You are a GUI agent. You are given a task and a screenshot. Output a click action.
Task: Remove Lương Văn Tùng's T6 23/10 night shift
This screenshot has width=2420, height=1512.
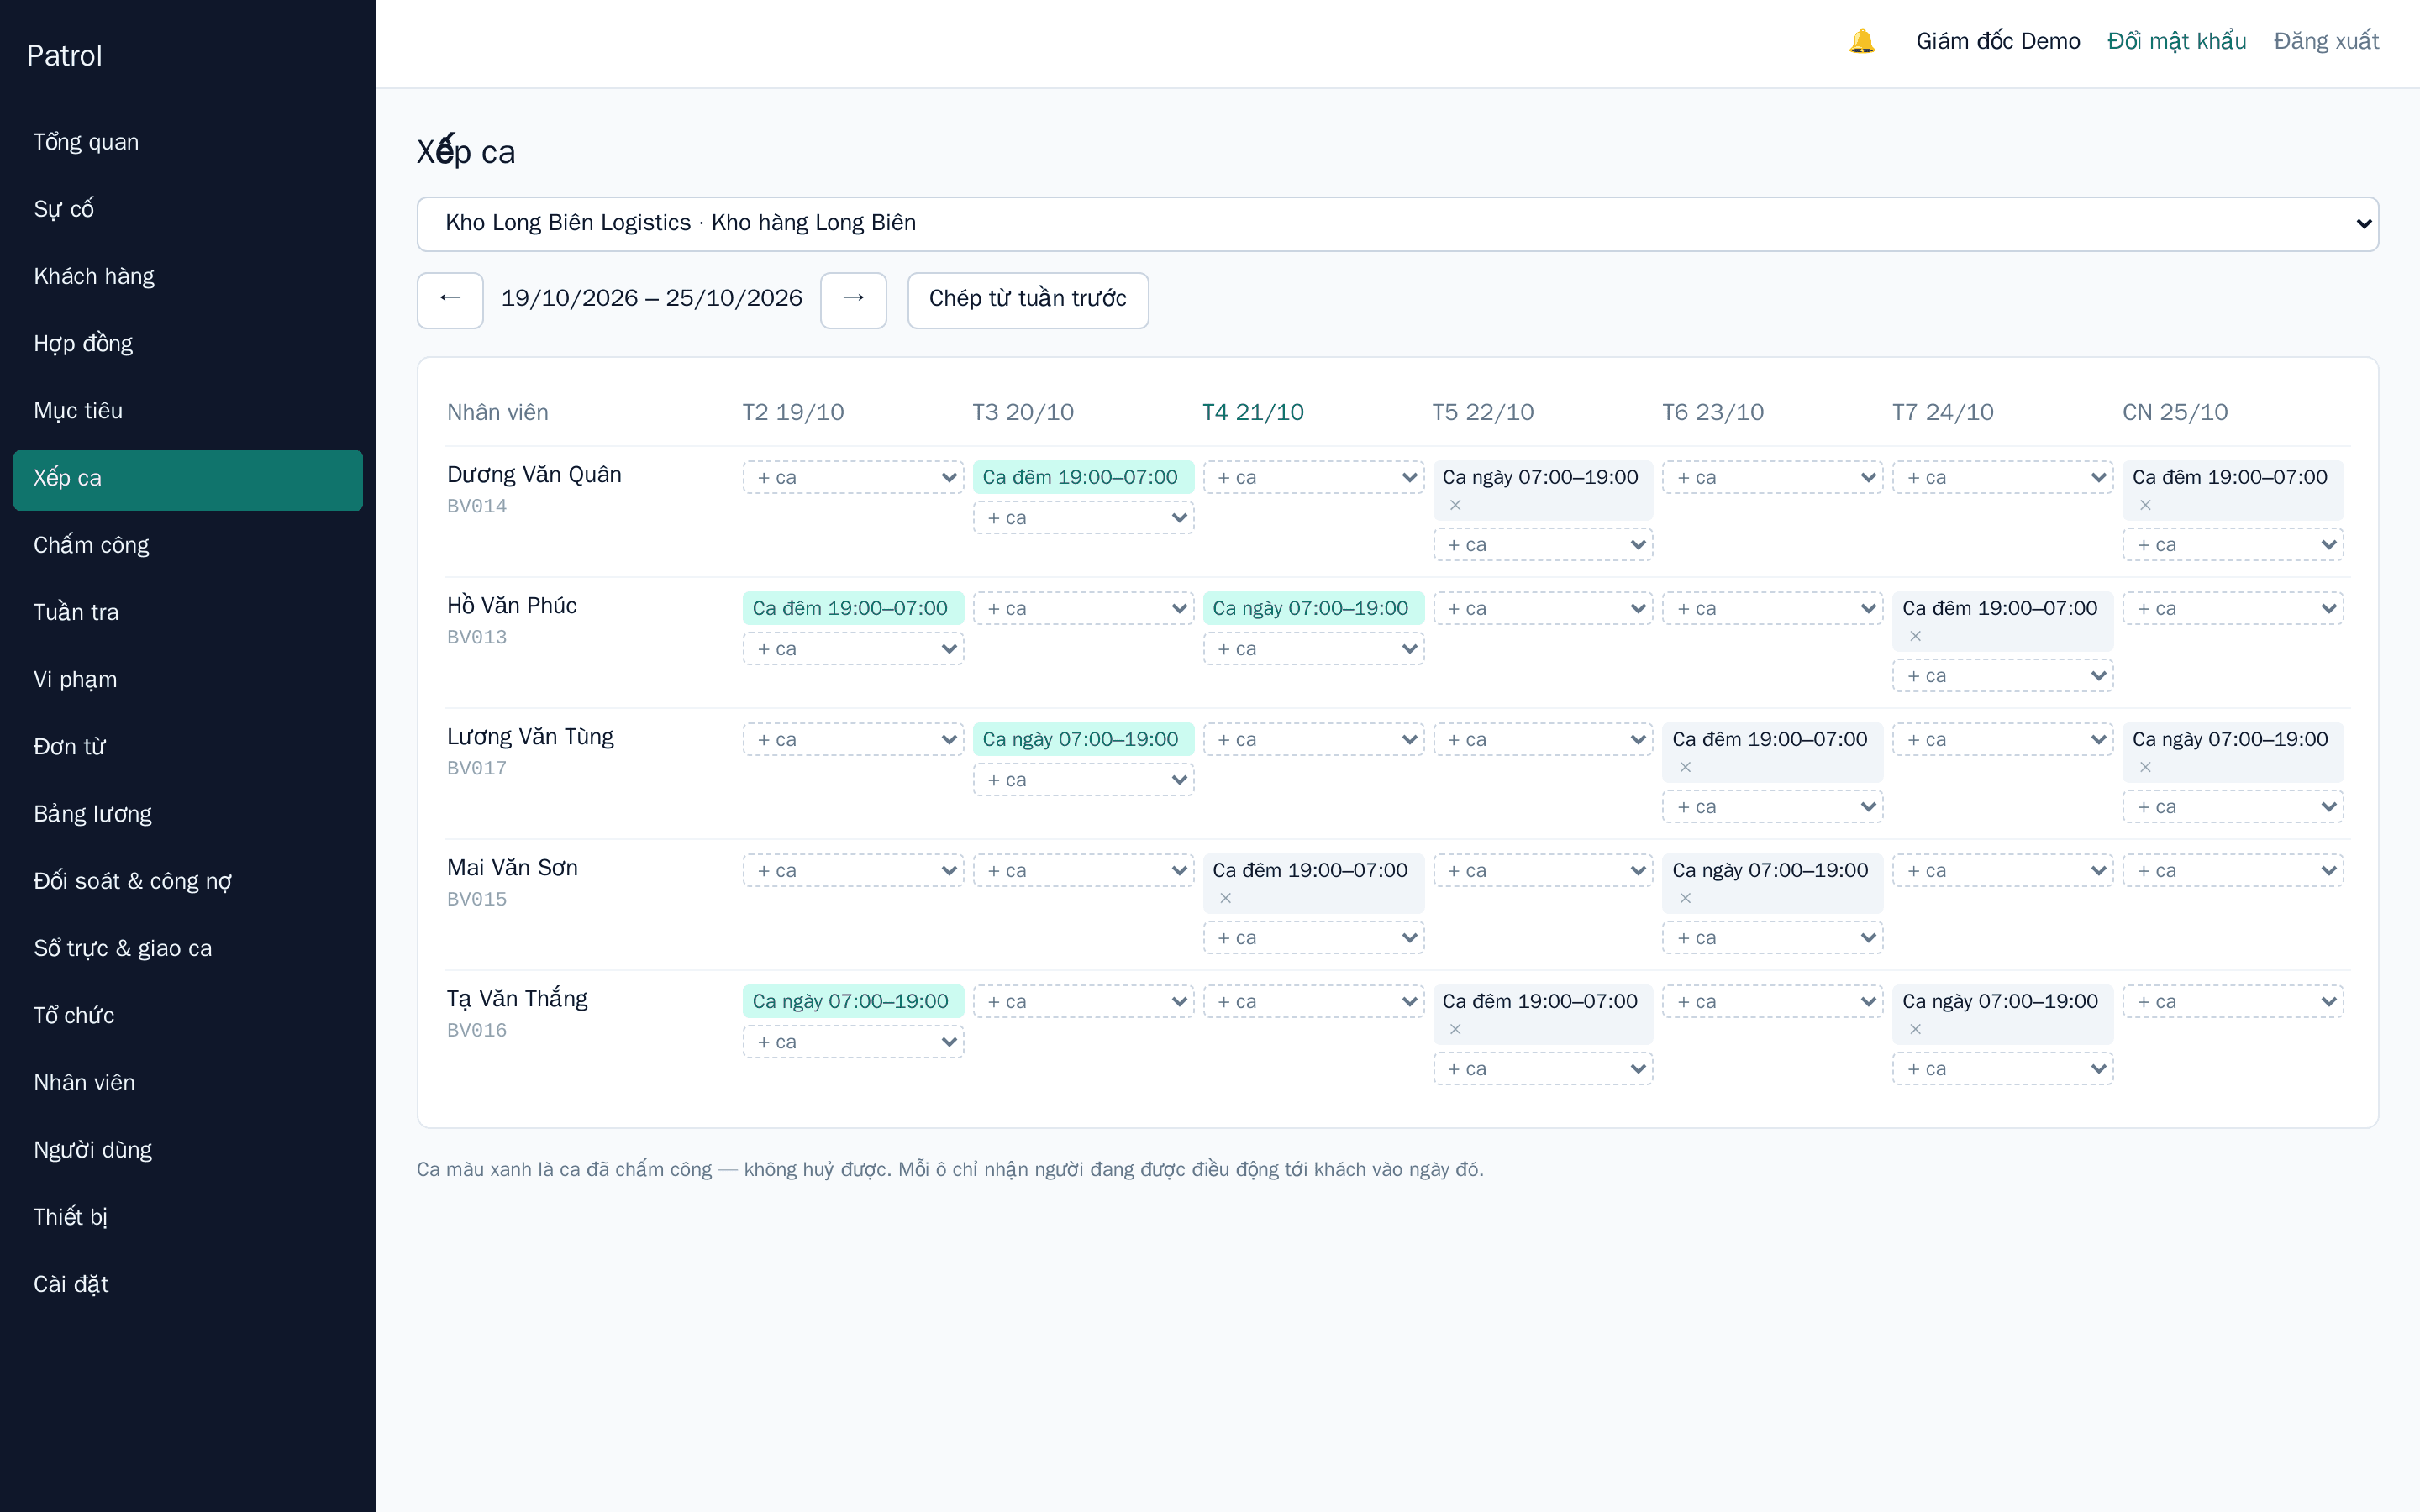(x=1685, y=767)
